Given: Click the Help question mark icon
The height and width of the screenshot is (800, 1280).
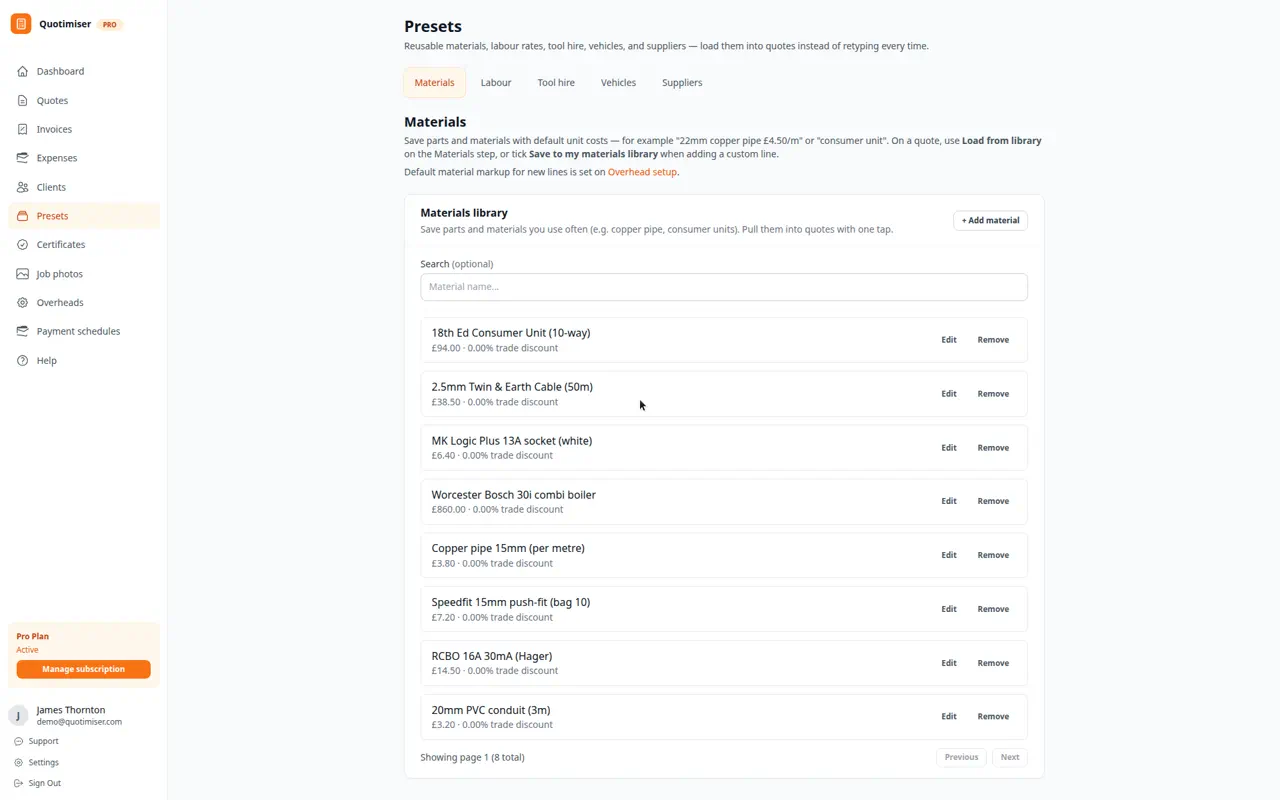Looking at the screenshot, I should pyautogui.click(x=23, y=360).
